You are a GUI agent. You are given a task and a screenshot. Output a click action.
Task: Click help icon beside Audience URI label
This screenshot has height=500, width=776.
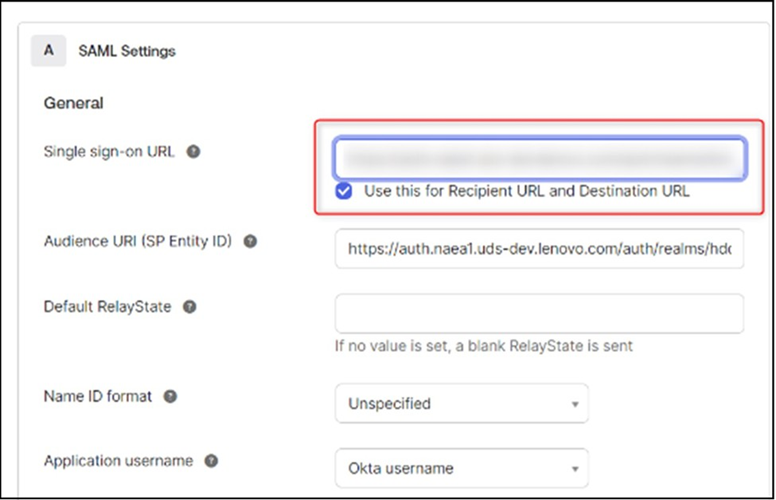[x=250, y=242]
